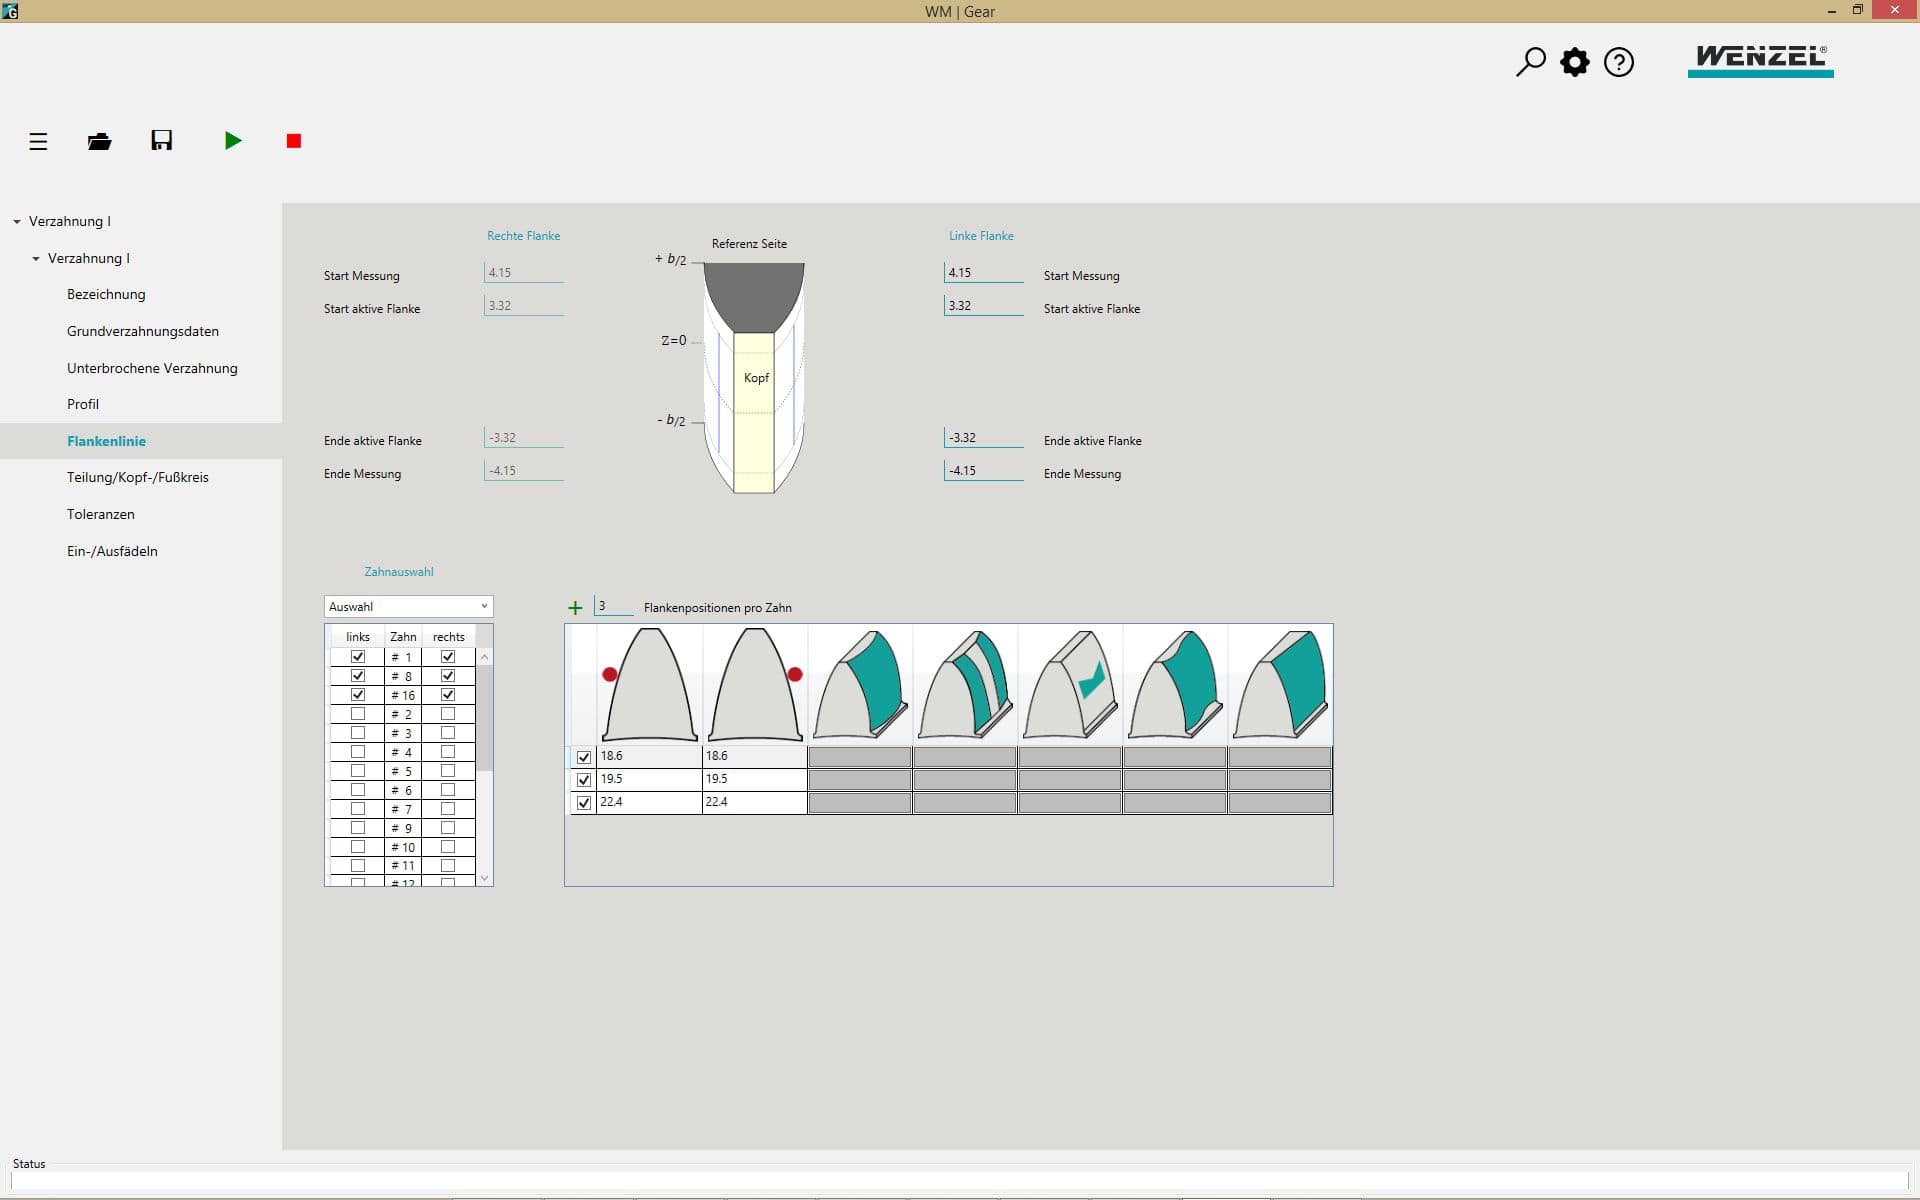Click Linke Flanke Start Messung field

983,273
